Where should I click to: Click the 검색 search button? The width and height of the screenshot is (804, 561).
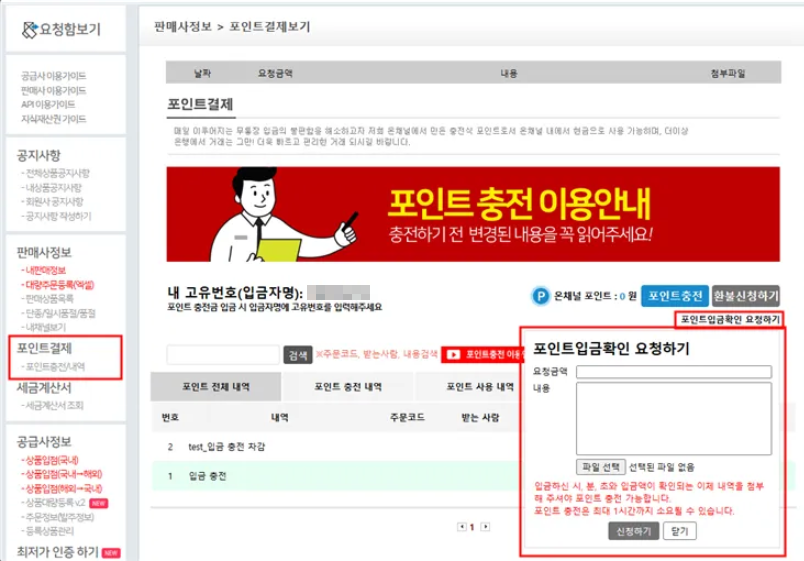click(x=298, y=355)
